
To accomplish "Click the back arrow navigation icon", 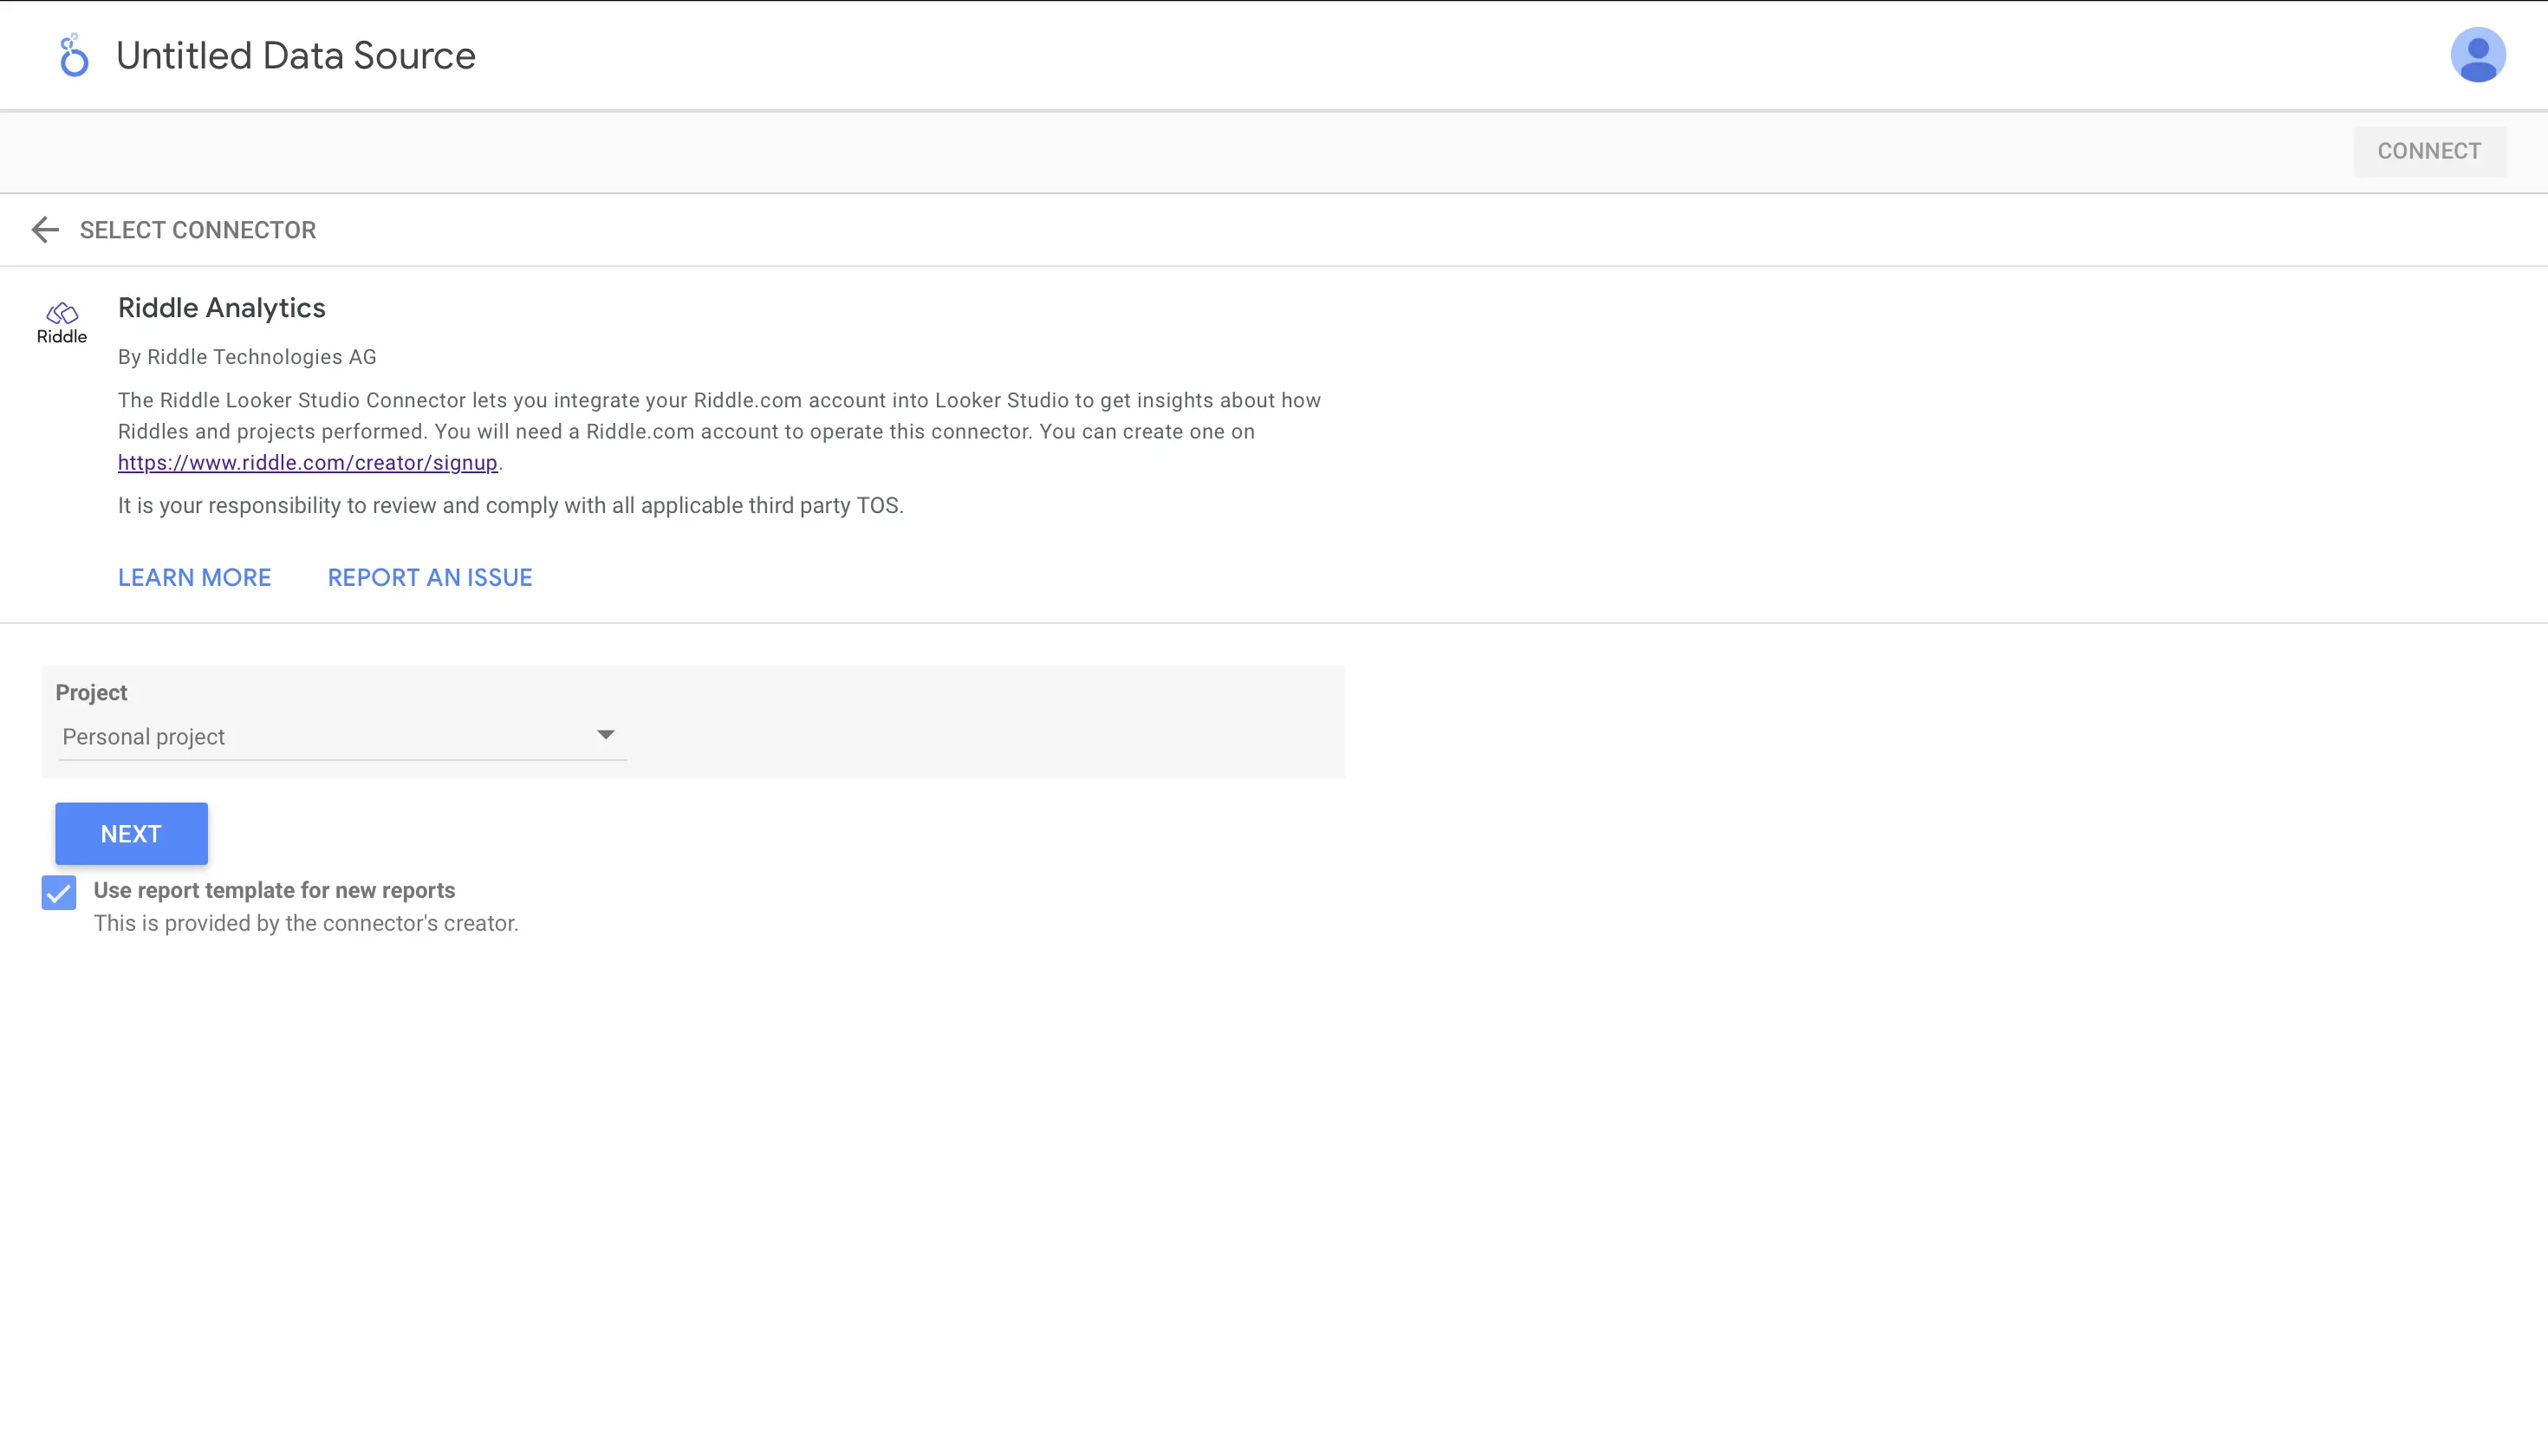I will click(x=45, y=230).
